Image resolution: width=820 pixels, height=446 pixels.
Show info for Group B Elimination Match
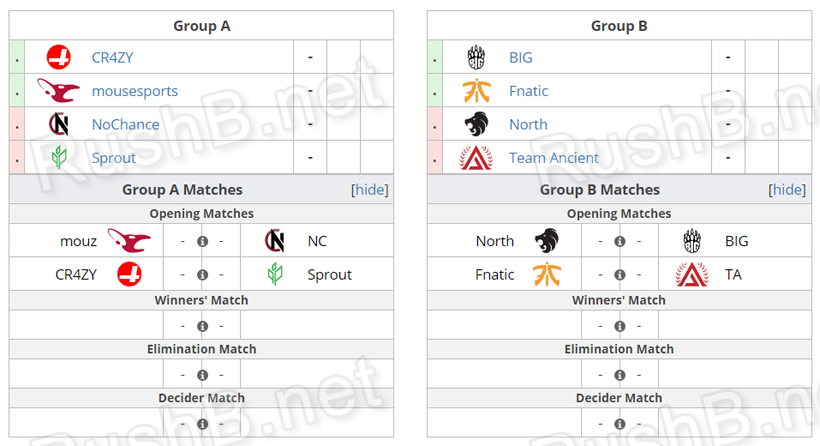(x=619, y=374)
